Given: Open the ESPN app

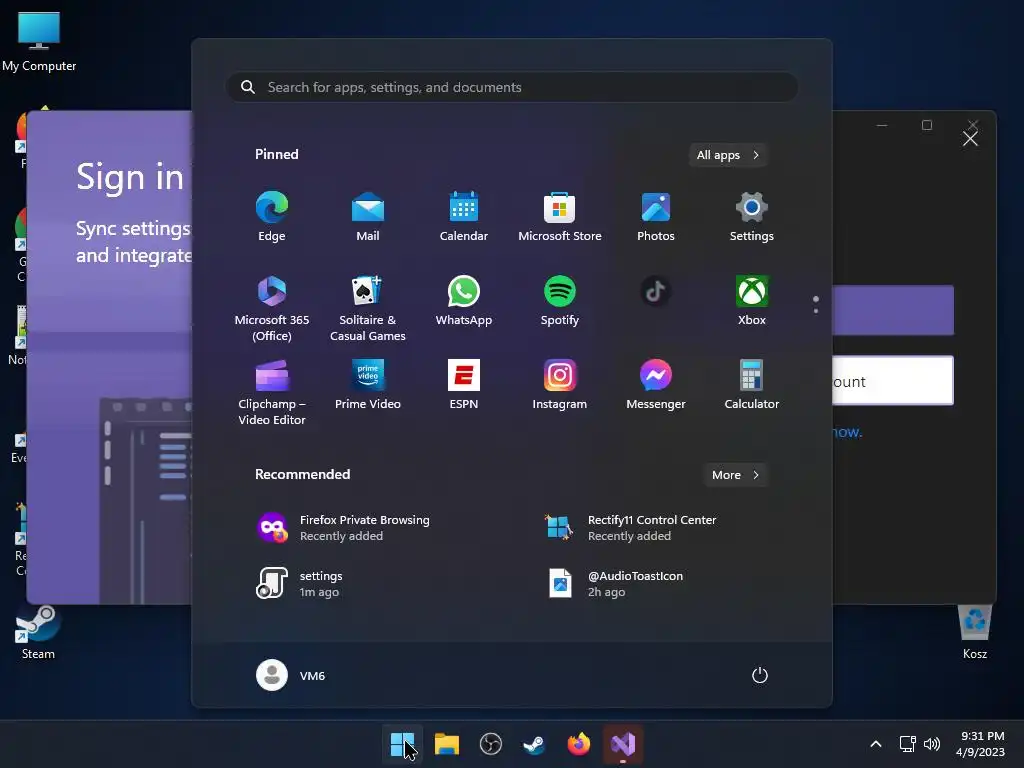Looking at the screenshot, I should tap(464, 385).
